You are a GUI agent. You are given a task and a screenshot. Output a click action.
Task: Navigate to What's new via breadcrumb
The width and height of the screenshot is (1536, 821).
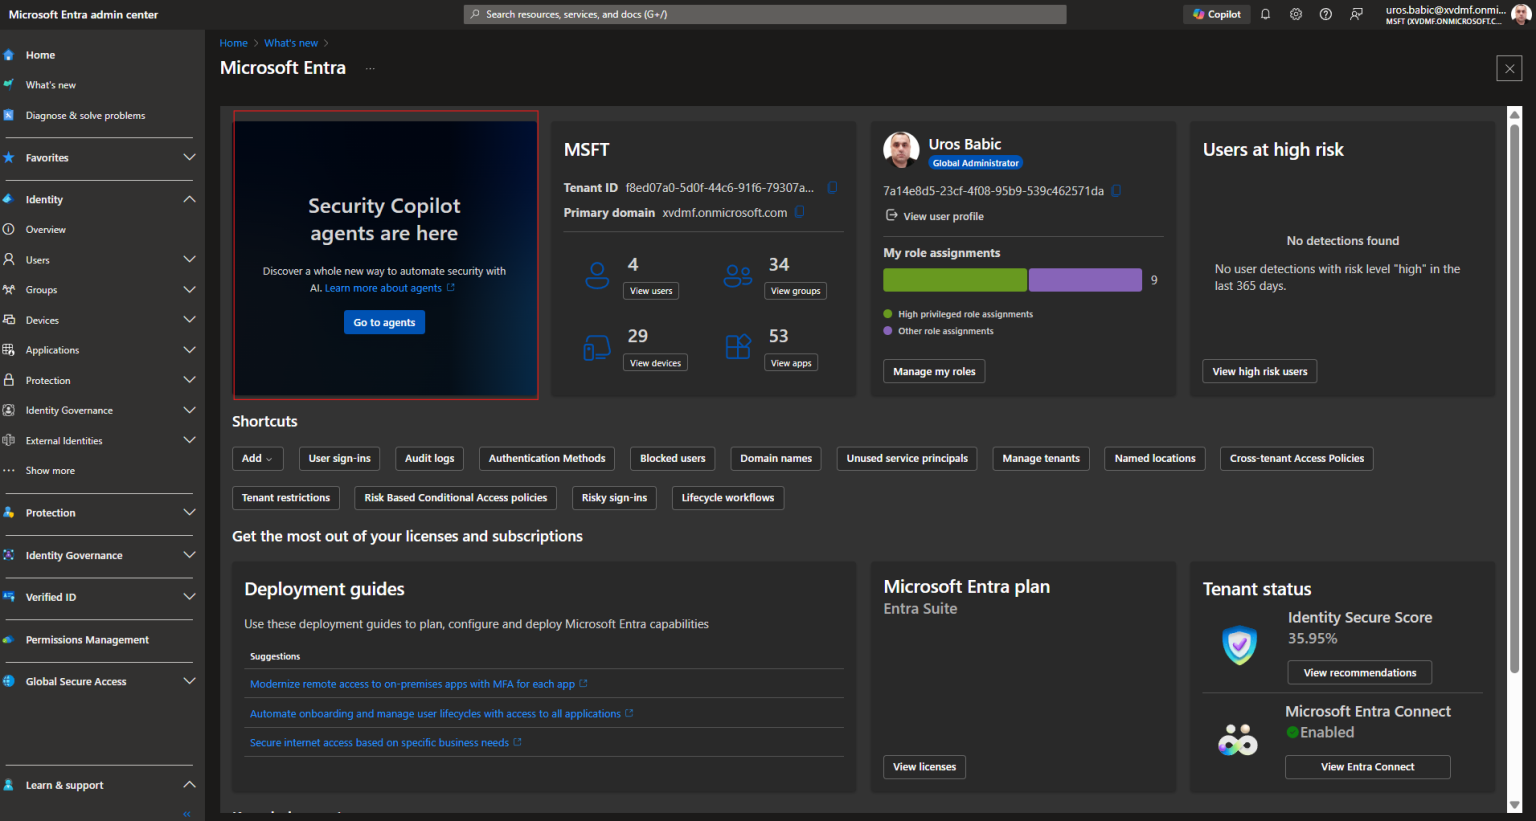[291, 42]
